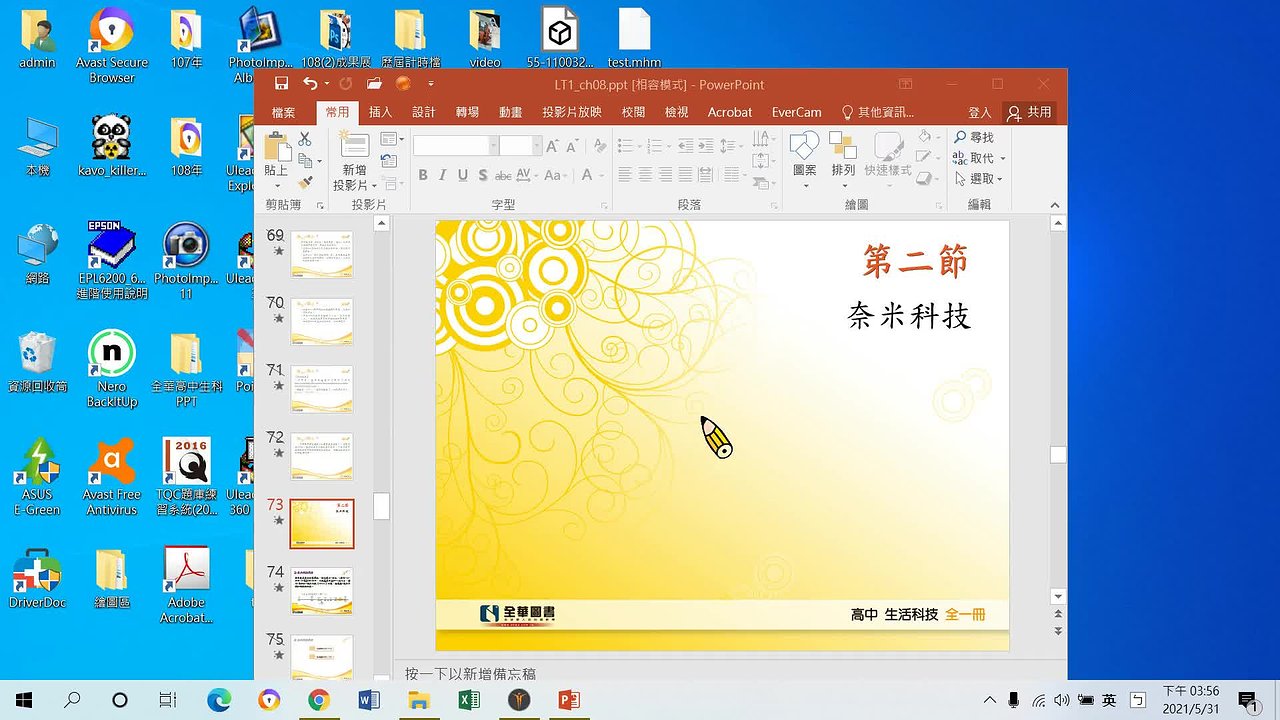Click 登入 to sign in

980,113
